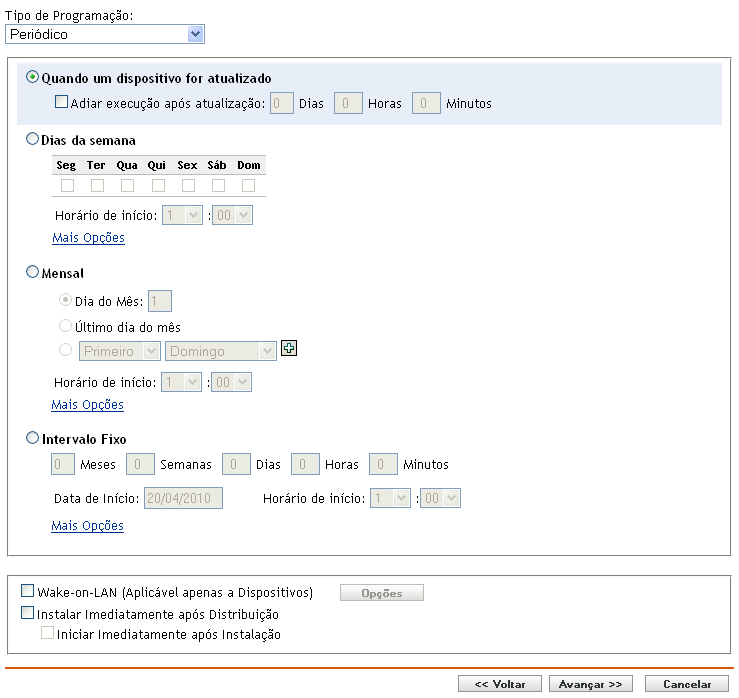This screenshot has height=698, width=739.
Task: Click the Dias field for adiar execução
Action: point(282,103)
